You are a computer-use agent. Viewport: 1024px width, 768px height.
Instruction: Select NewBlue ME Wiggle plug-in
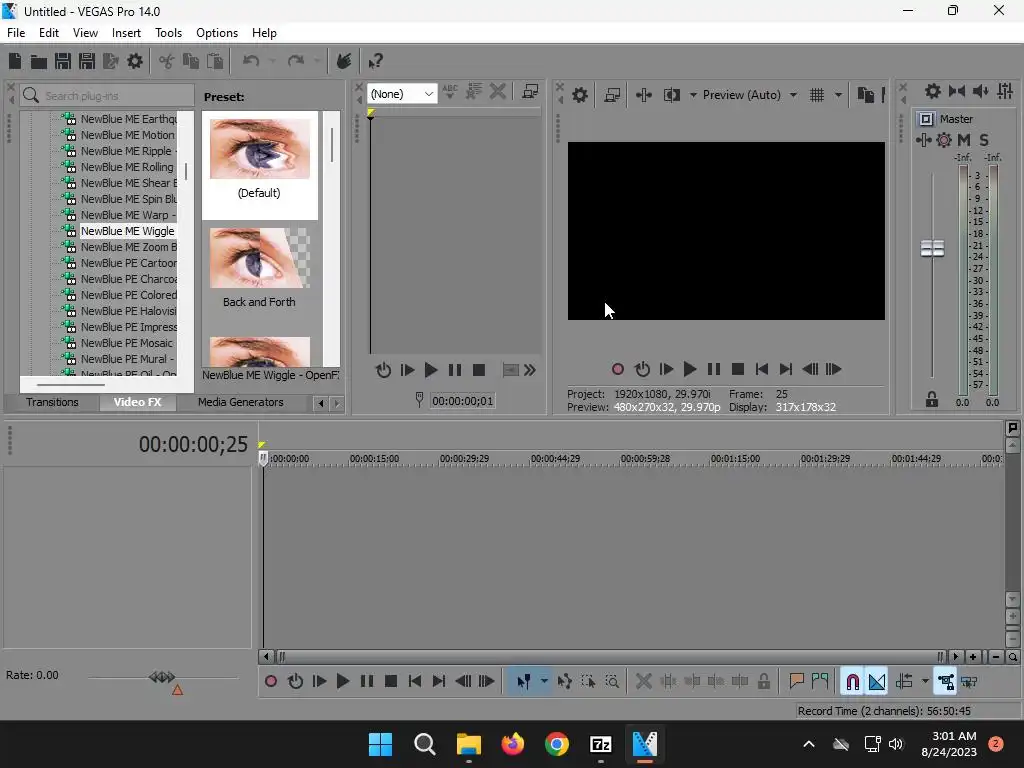[127, 231]
